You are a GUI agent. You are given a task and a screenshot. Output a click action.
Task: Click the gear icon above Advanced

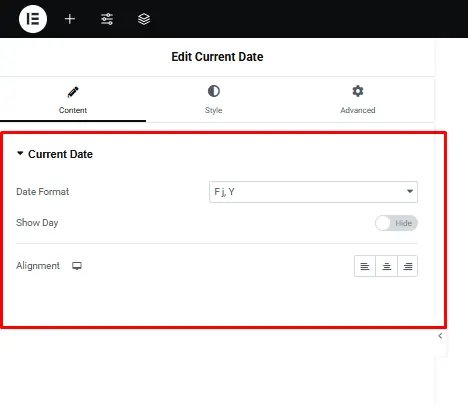358,91
